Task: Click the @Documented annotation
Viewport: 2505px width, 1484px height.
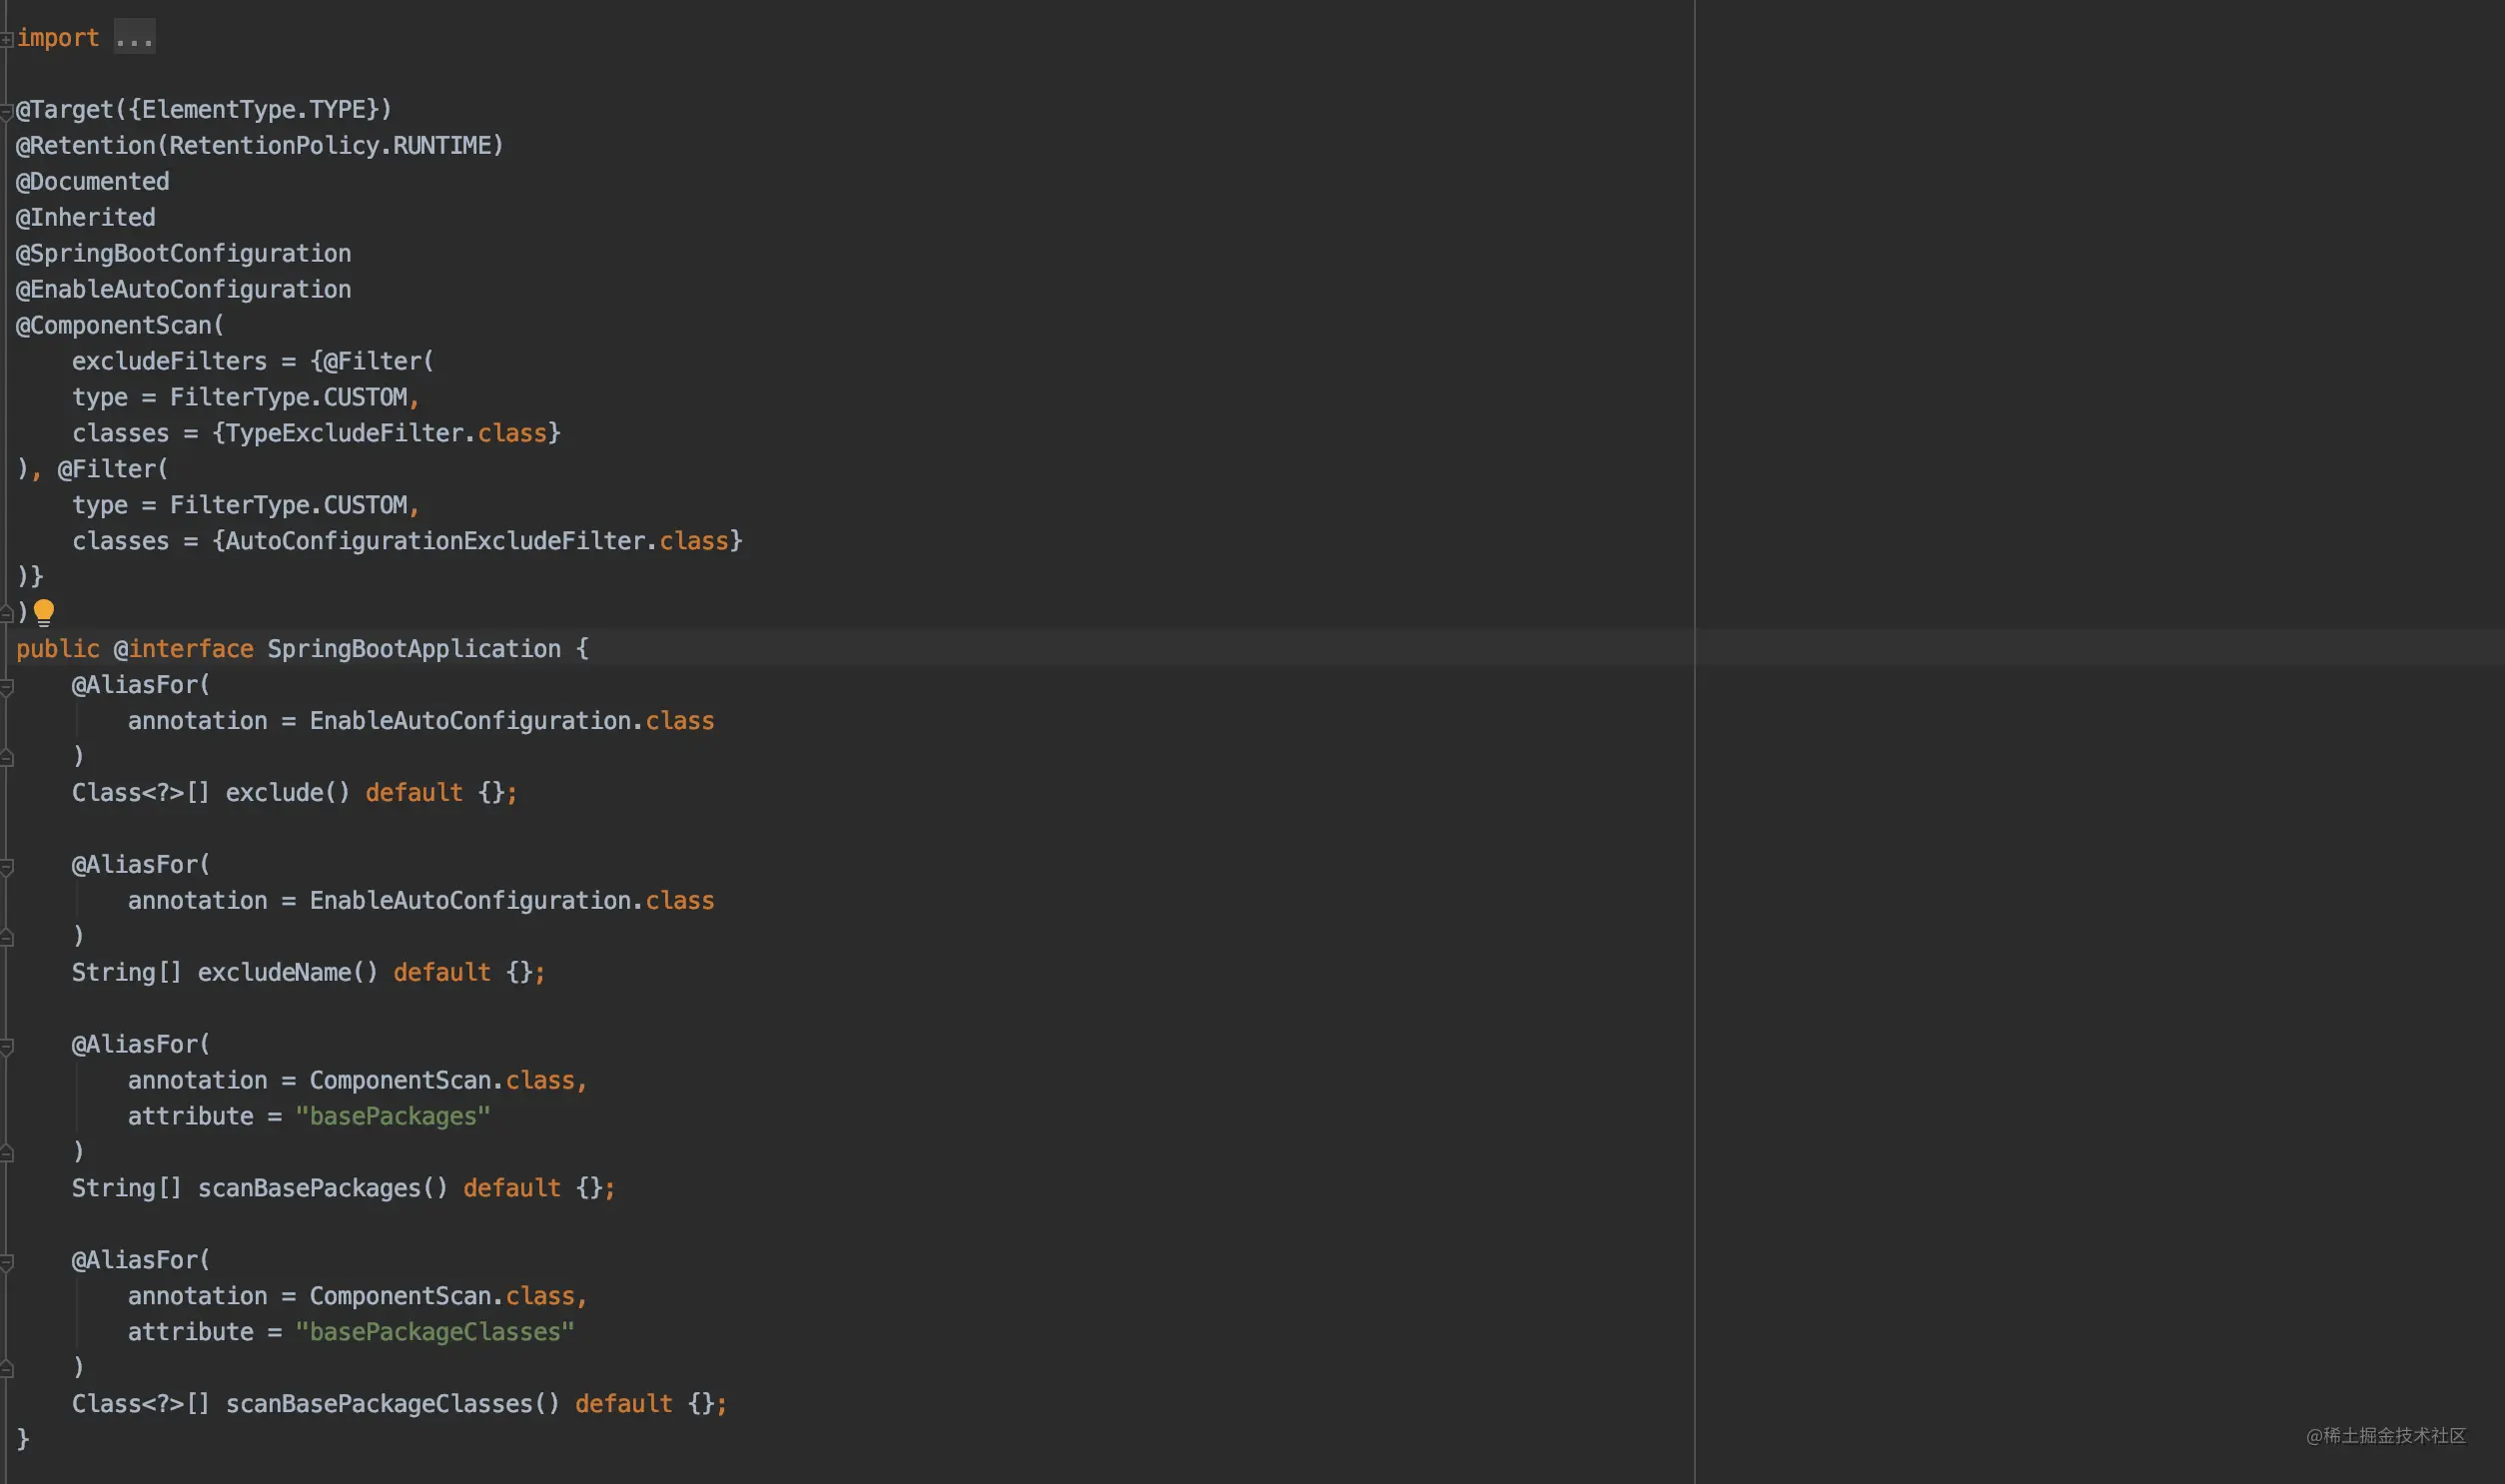Action: click(93, 181)
